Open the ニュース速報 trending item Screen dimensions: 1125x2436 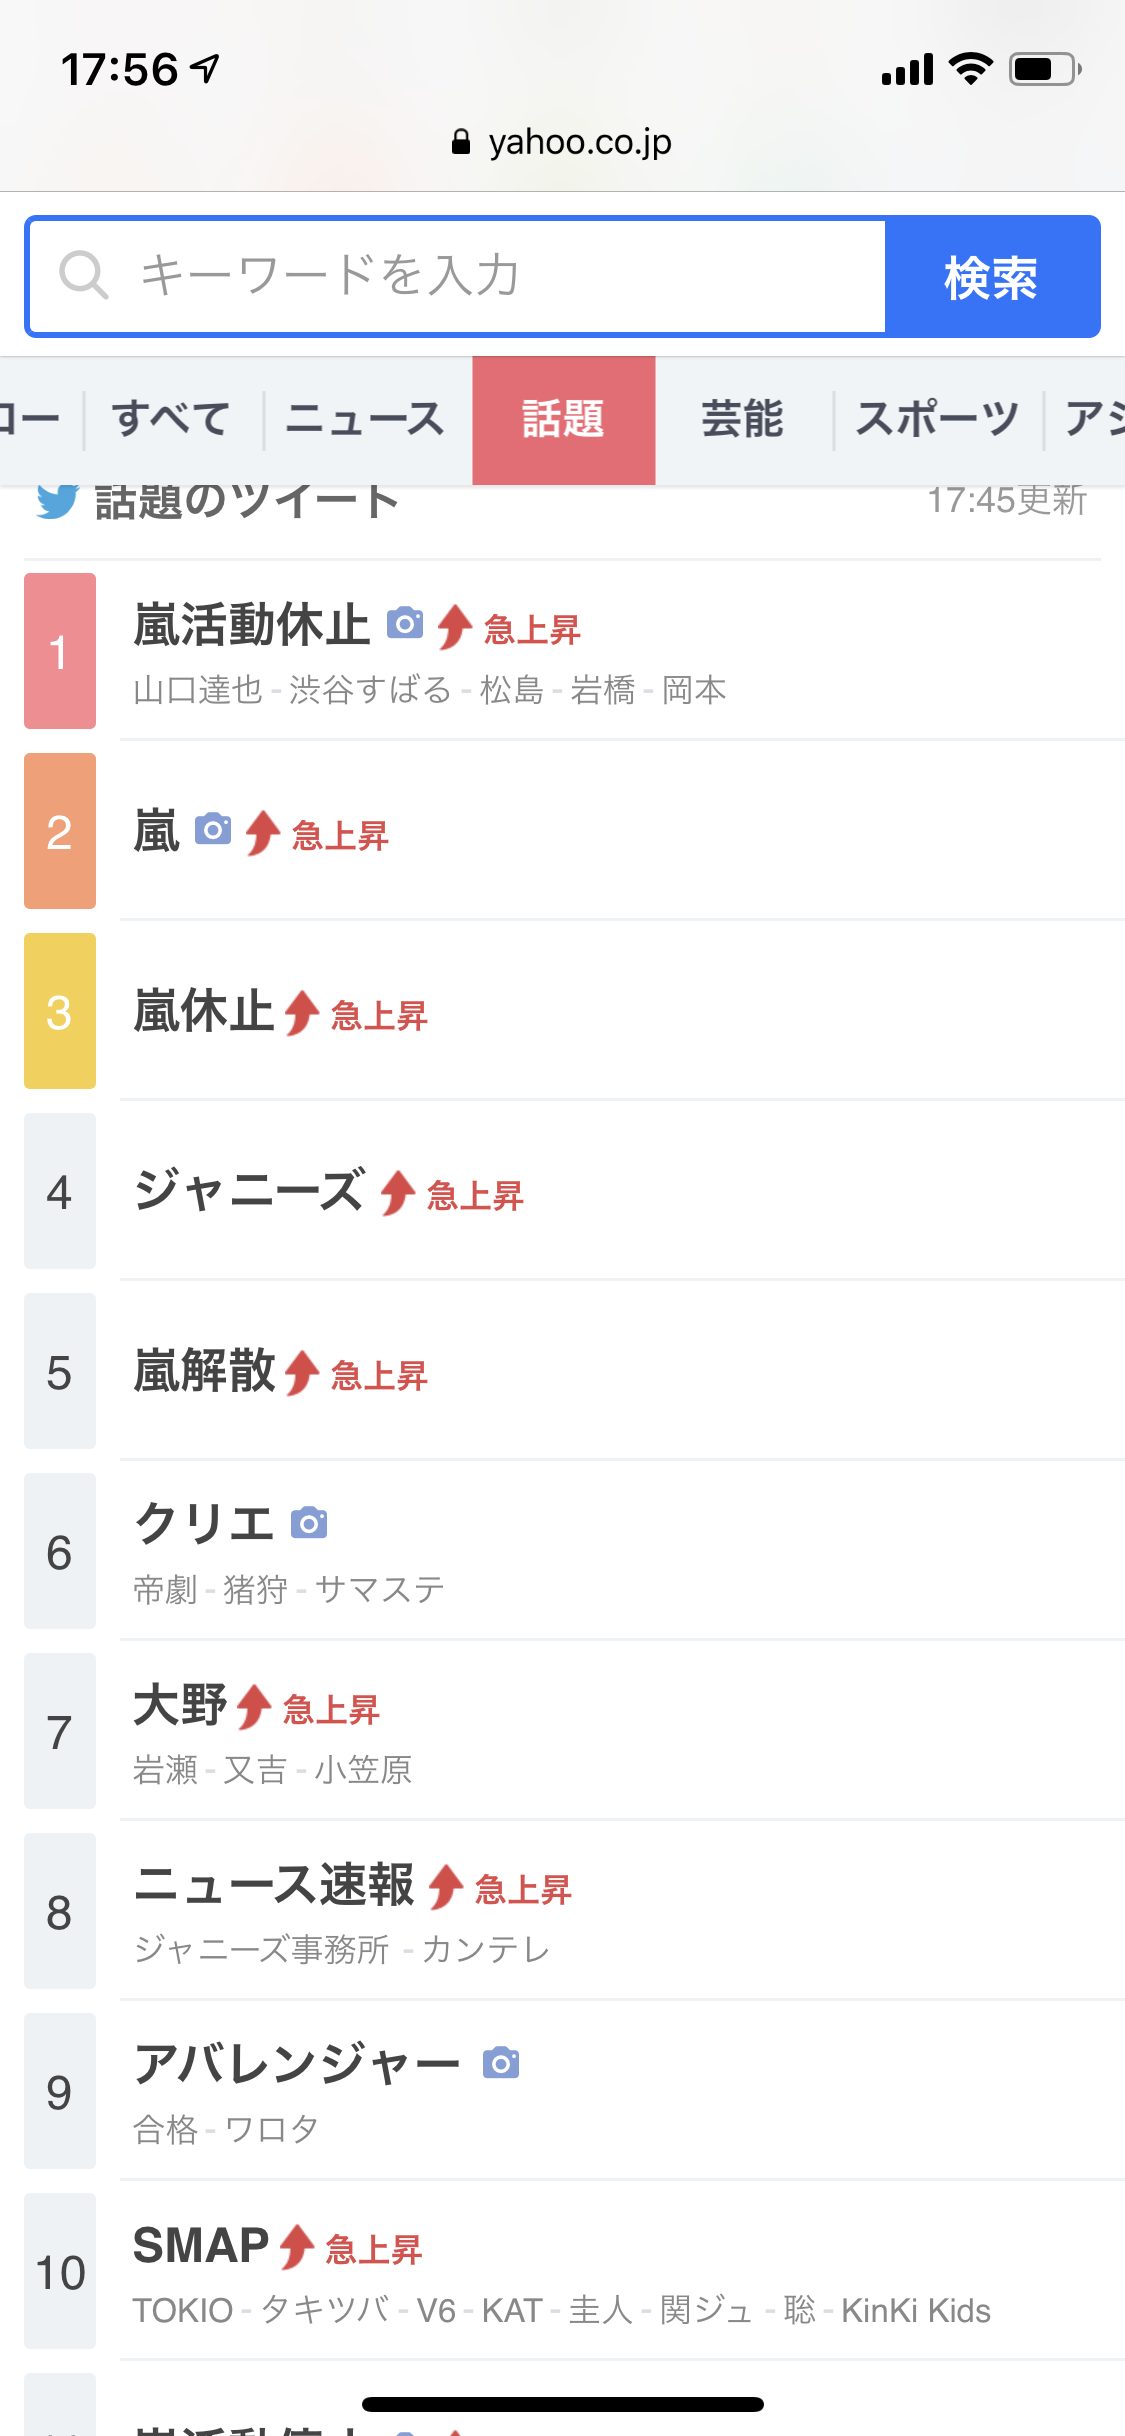coord(274,1885)
